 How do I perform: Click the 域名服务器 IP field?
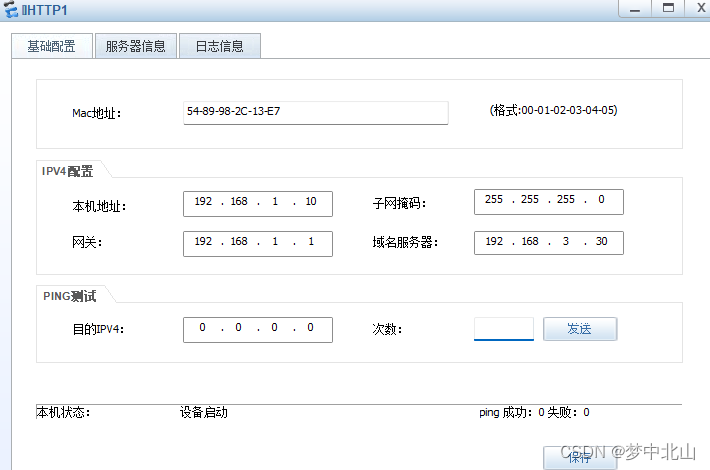(548, 243)
